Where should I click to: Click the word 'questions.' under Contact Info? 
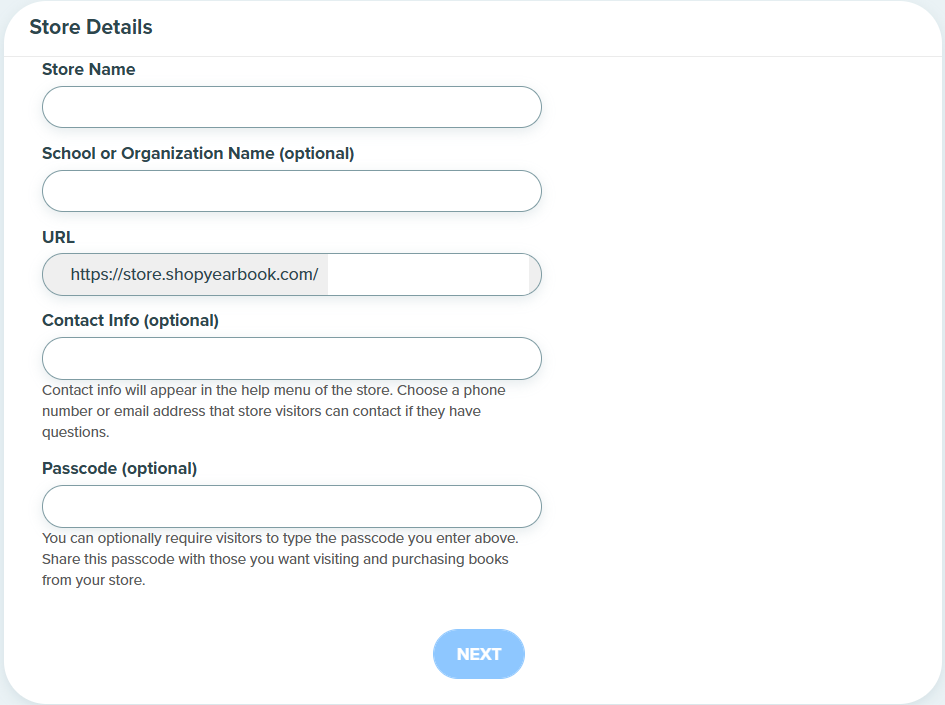pyautogui.click(x=76, y=432)
